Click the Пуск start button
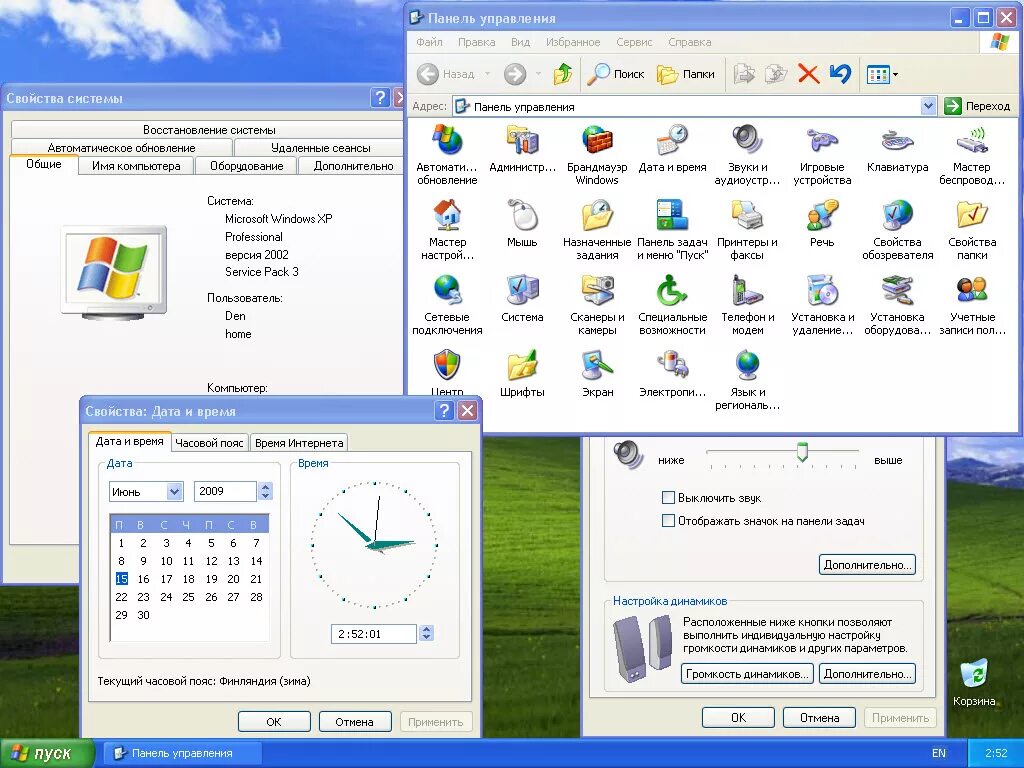This screenshot has width=1024, height=768. coord(47,753)
